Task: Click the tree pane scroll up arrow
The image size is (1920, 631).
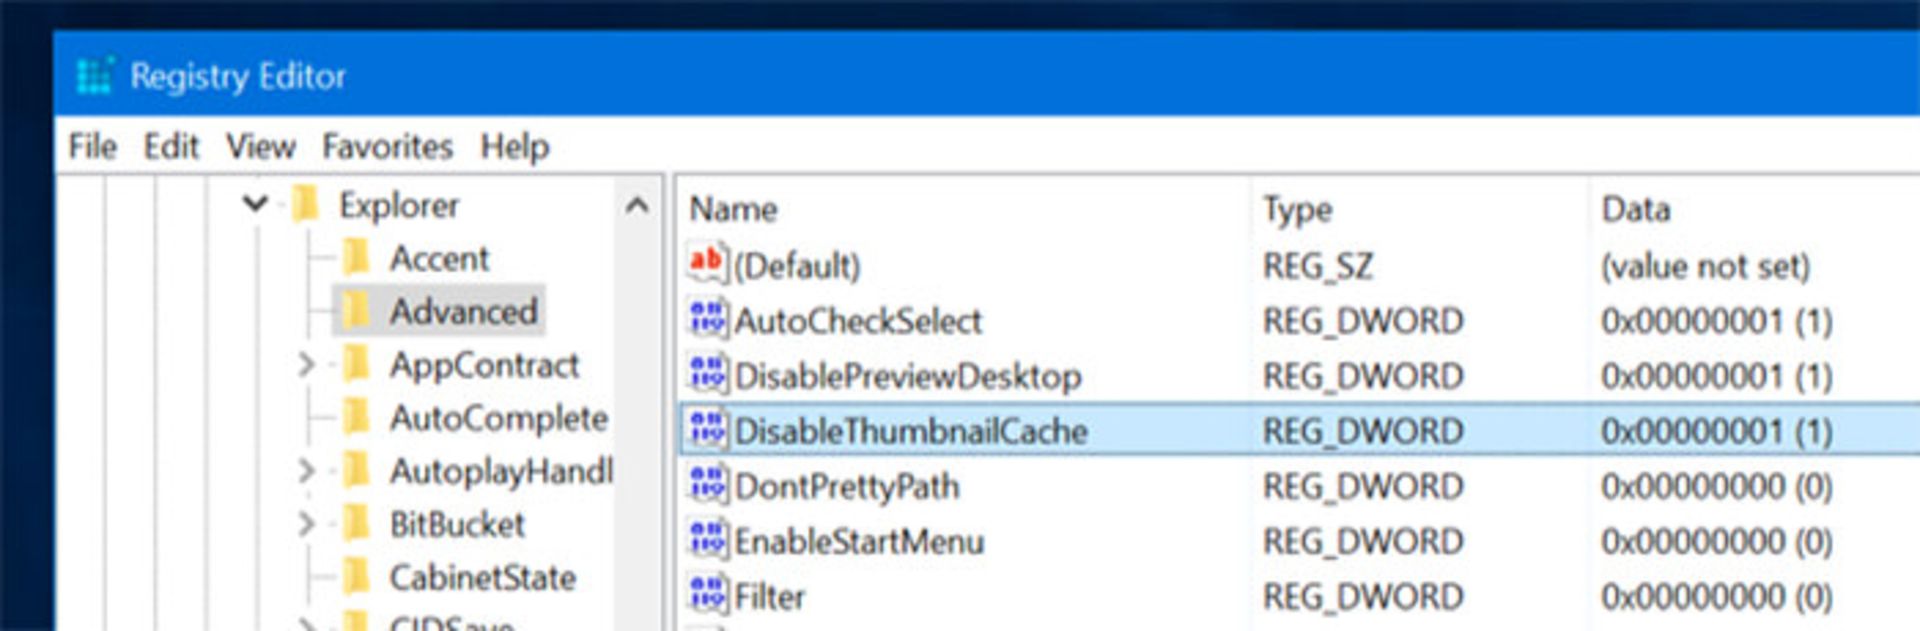Action: point(637,206)
